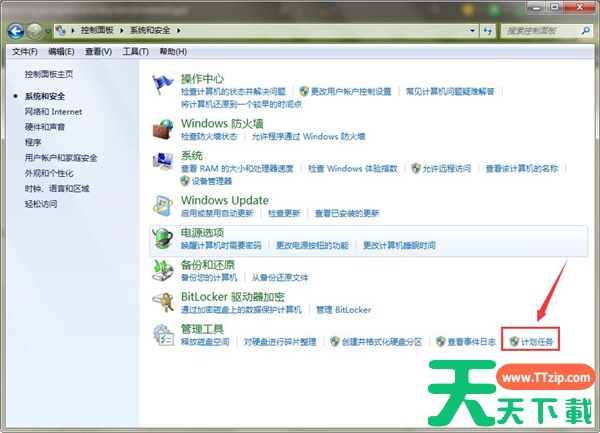
Task: Refresh the view via address bar refresh button
Action: pos(489,31)
